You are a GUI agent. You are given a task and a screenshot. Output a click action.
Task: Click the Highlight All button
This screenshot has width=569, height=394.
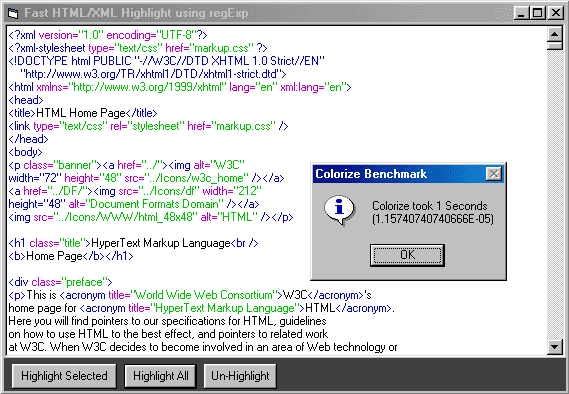click(x=160, y=376)
